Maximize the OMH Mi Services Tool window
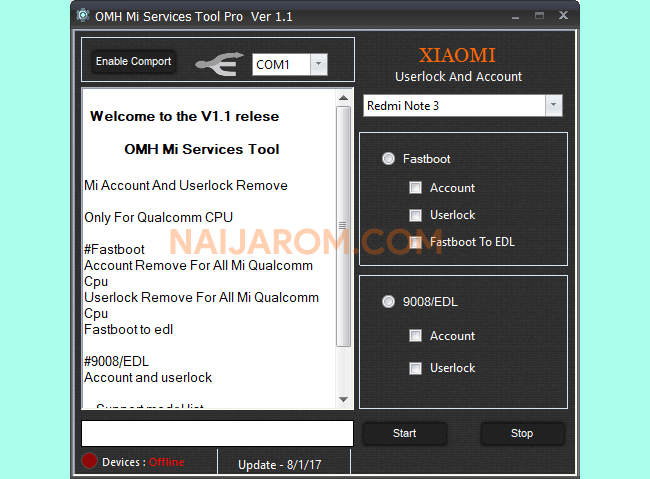The image size is (650, 479). [x=539, y=16]
